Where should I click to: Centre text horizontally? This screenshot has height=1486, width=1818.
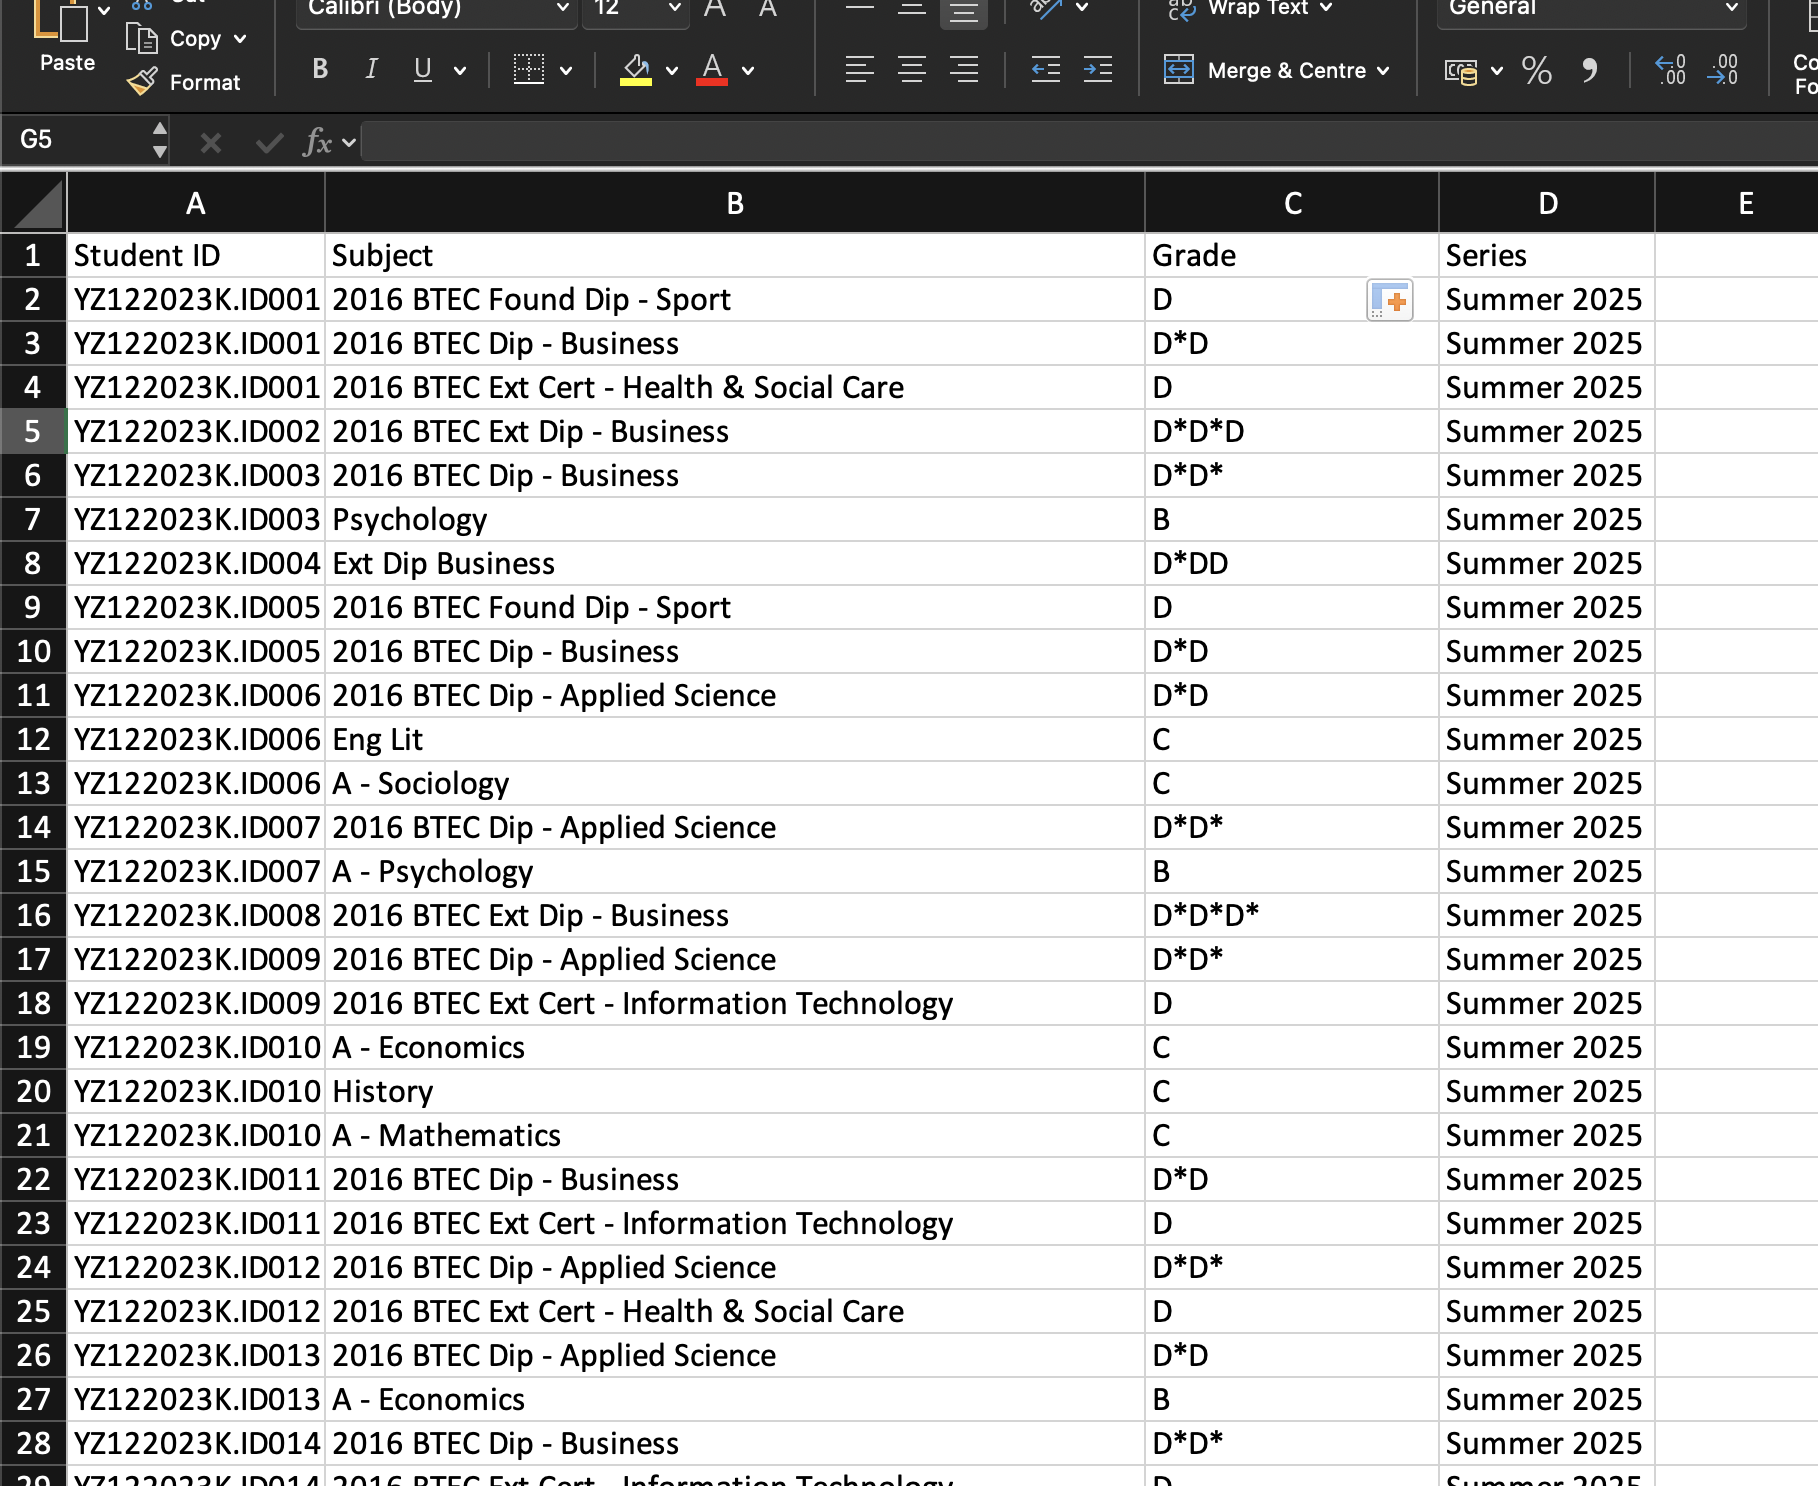912,69
